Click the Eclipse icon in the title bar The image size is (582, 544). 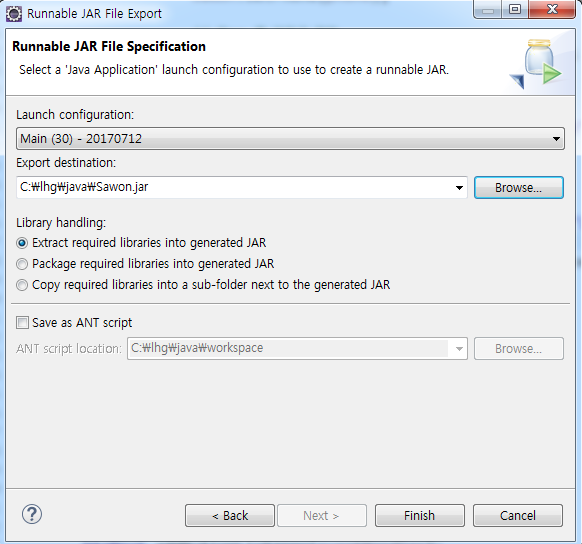pyautogui.click(x=14, y=14)
